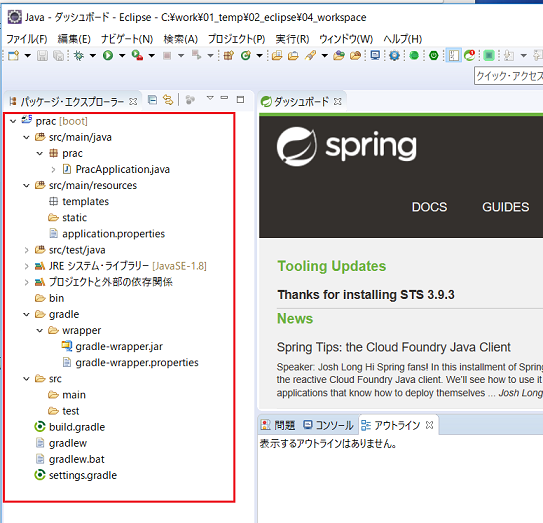Collapse All in Package Explorer
Screen dimensions: 543x523
pyautogui.click(x=152, y=100)
